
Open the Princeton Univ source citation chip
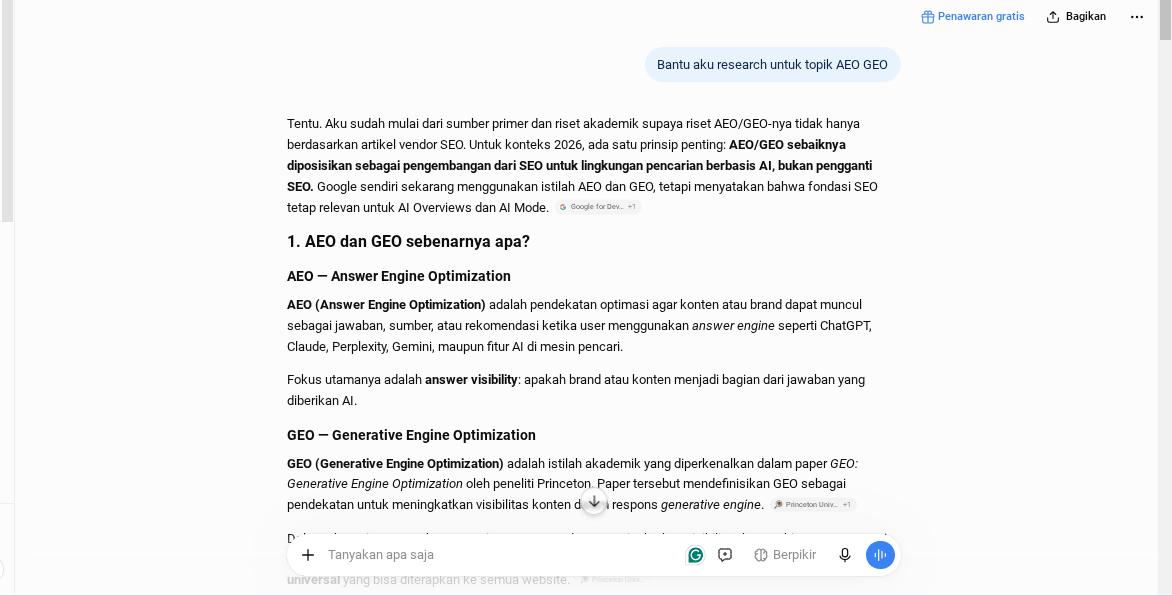coord(813,505)
